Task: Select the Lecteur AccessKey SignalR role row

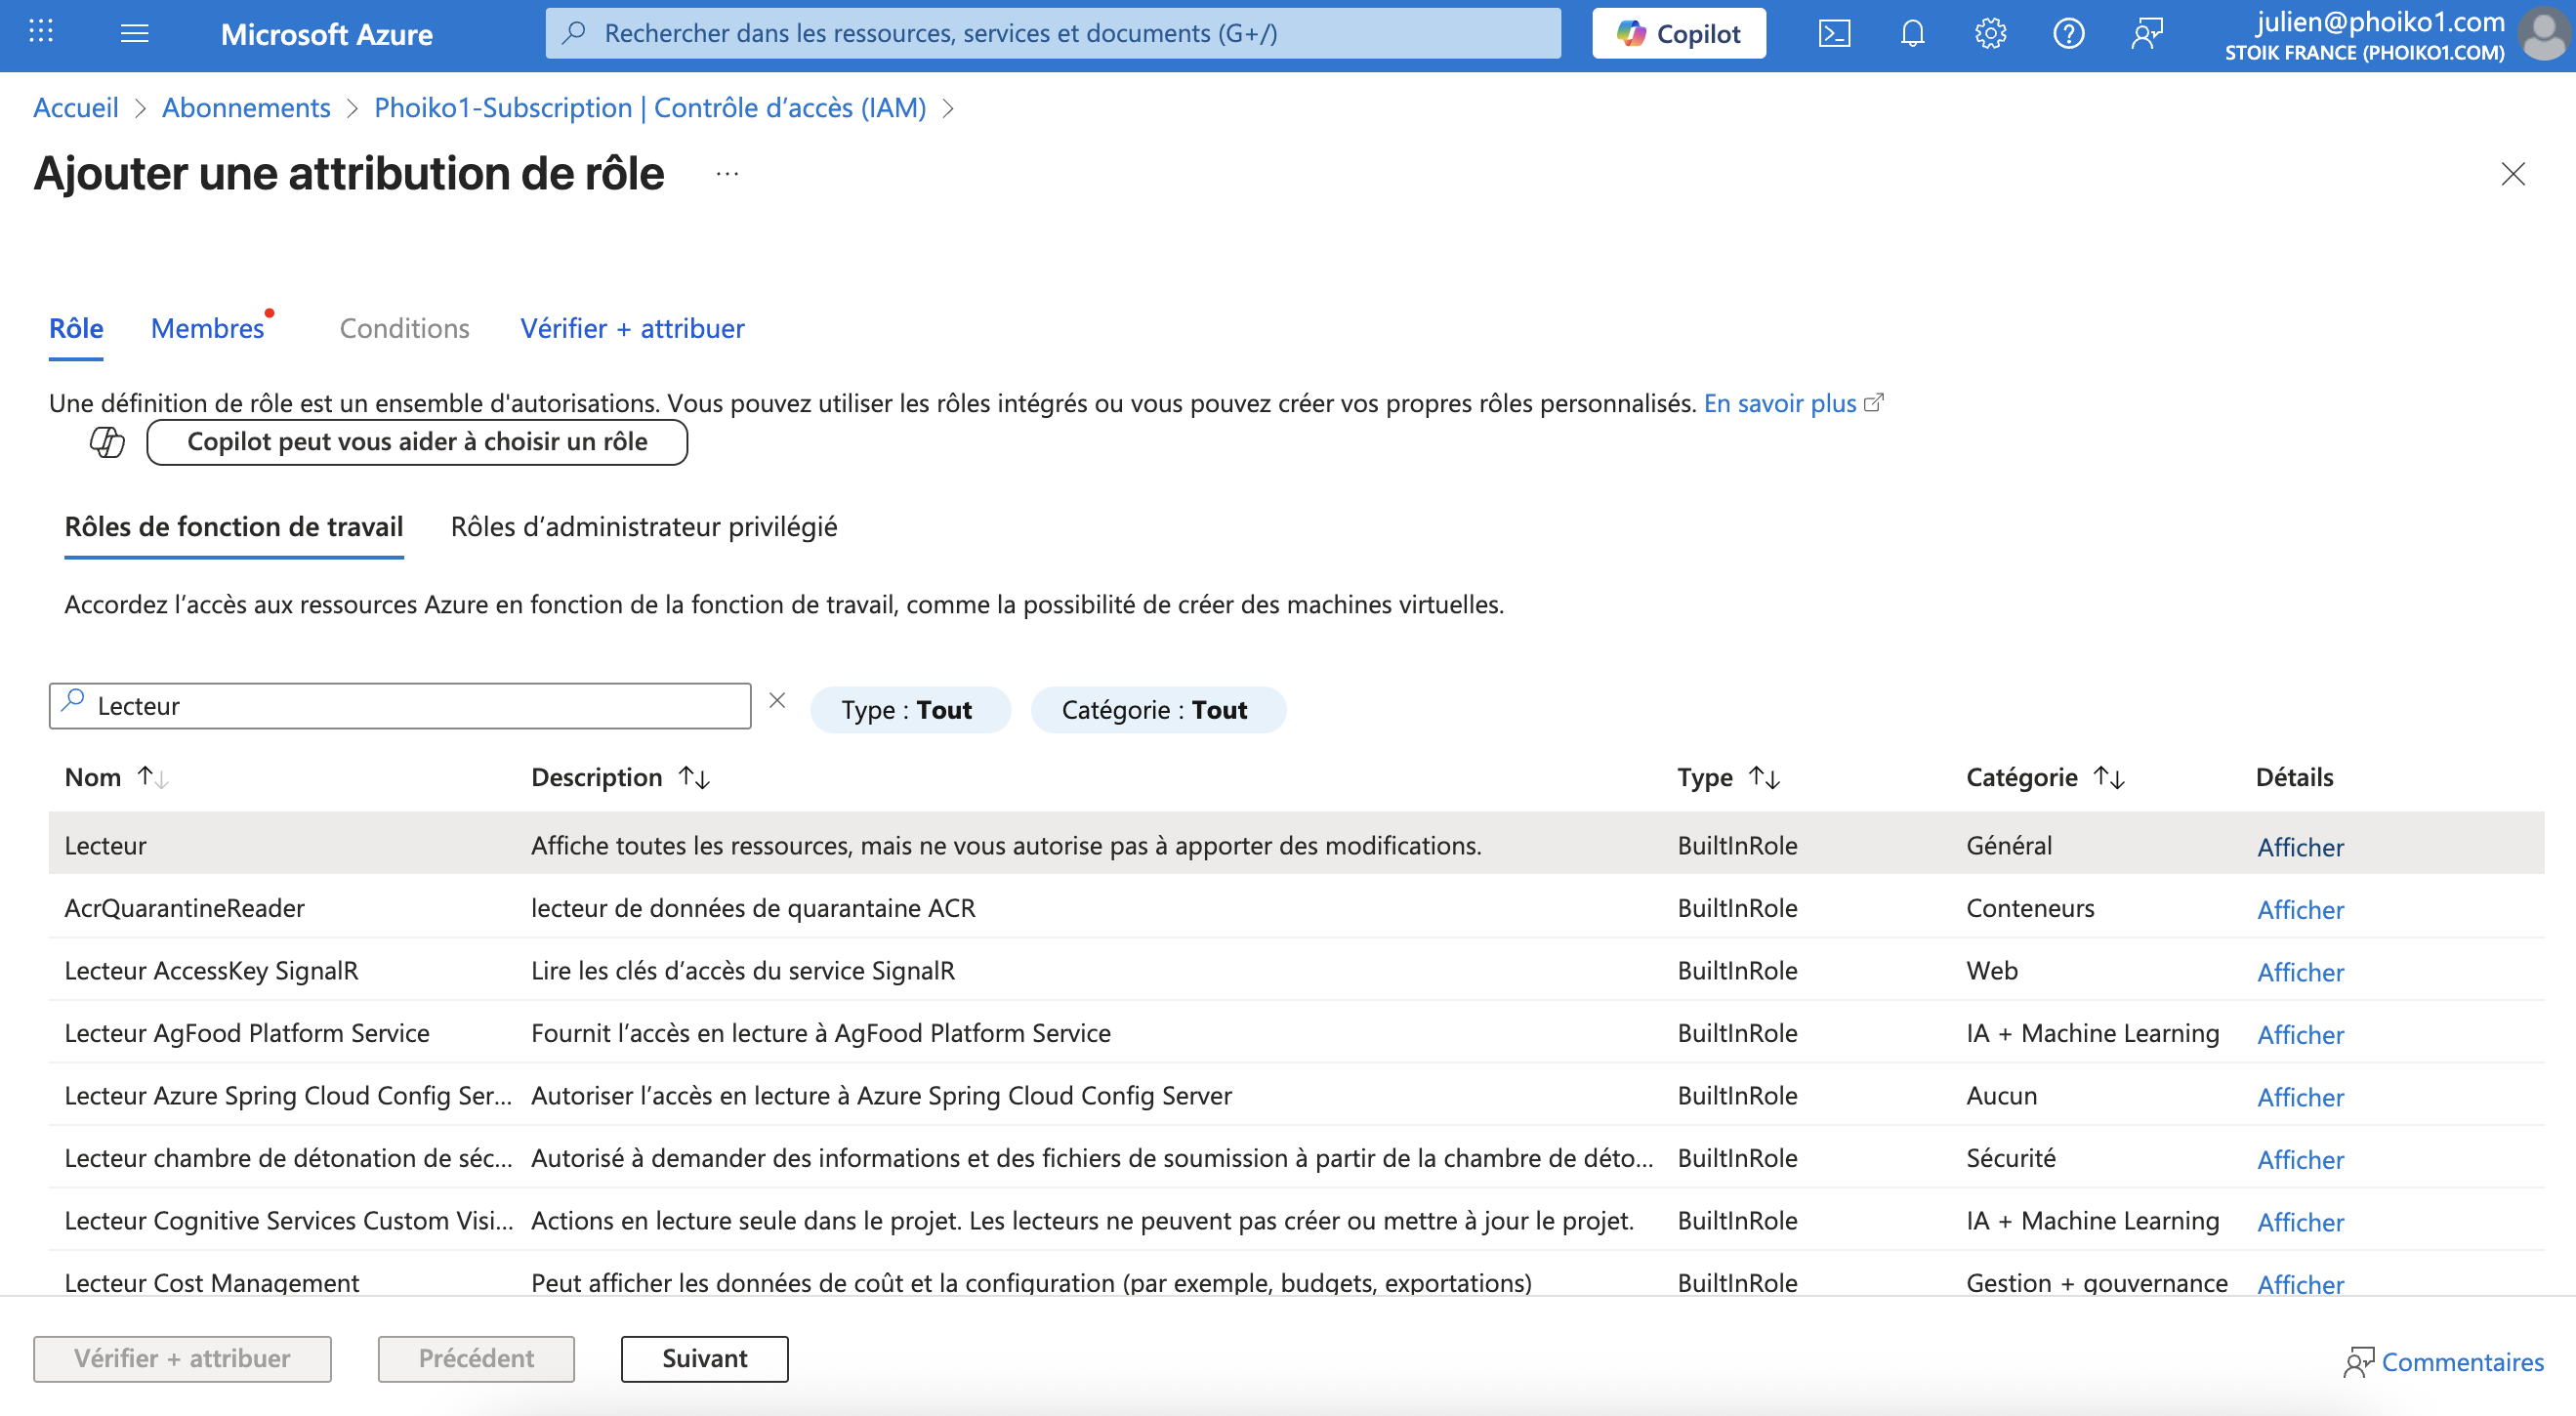Action: point(211,970)
